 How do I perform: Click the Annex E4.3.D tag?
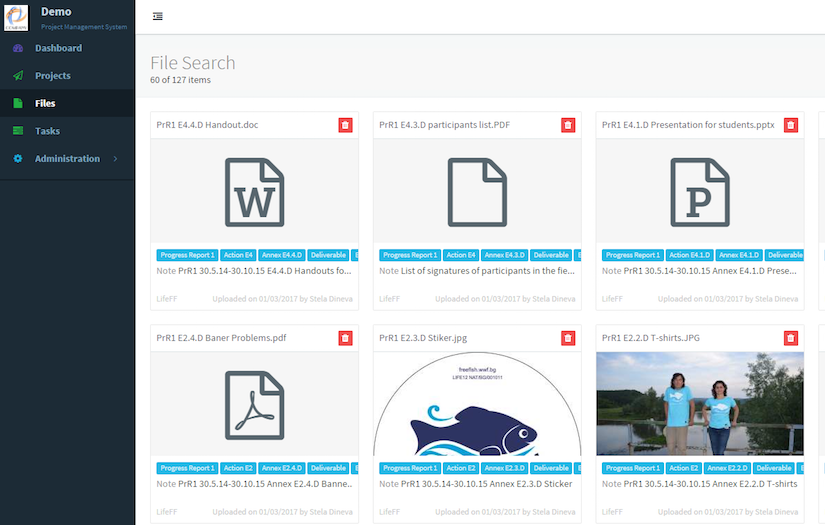click(x=505, y=255)
